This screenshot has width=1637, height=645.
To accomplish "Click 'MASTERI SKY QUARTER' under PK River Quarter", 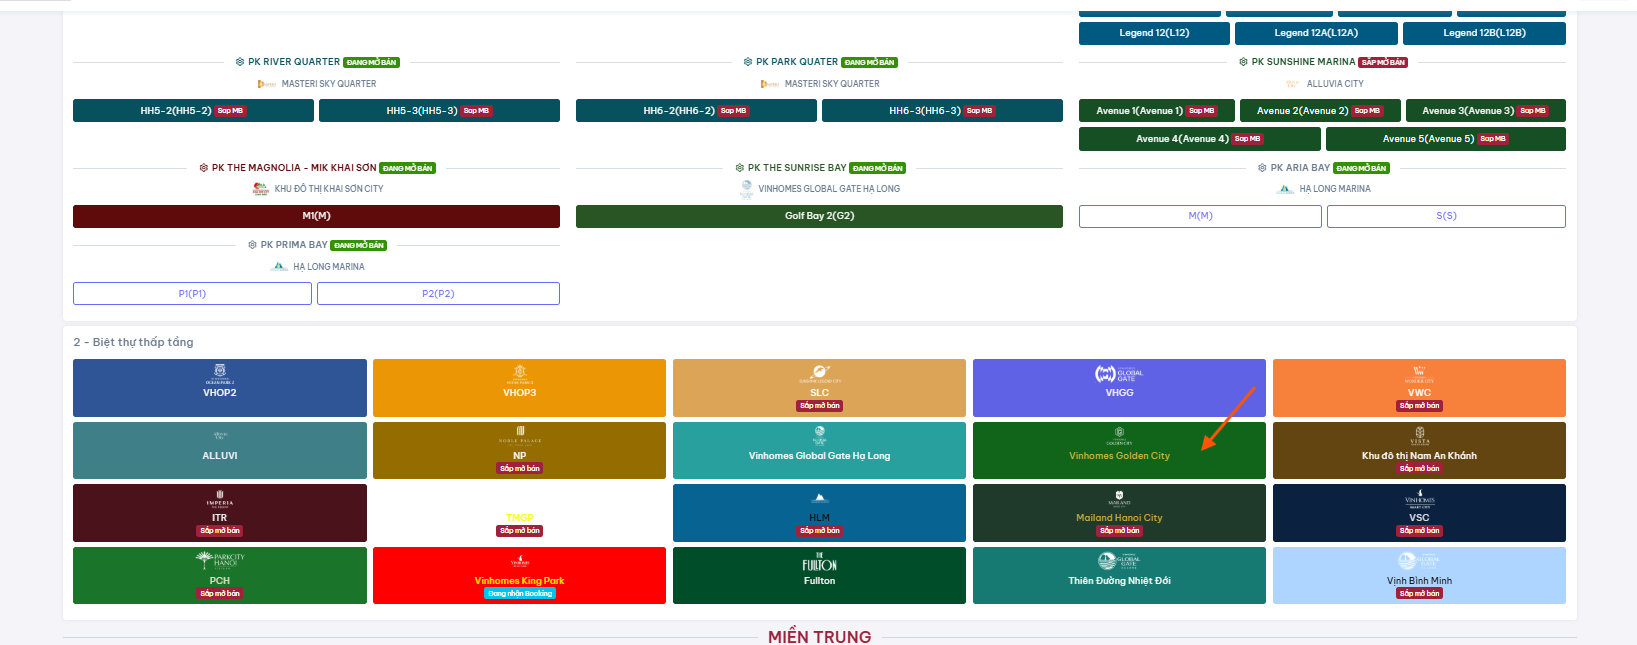I will (x=329, y=84).
